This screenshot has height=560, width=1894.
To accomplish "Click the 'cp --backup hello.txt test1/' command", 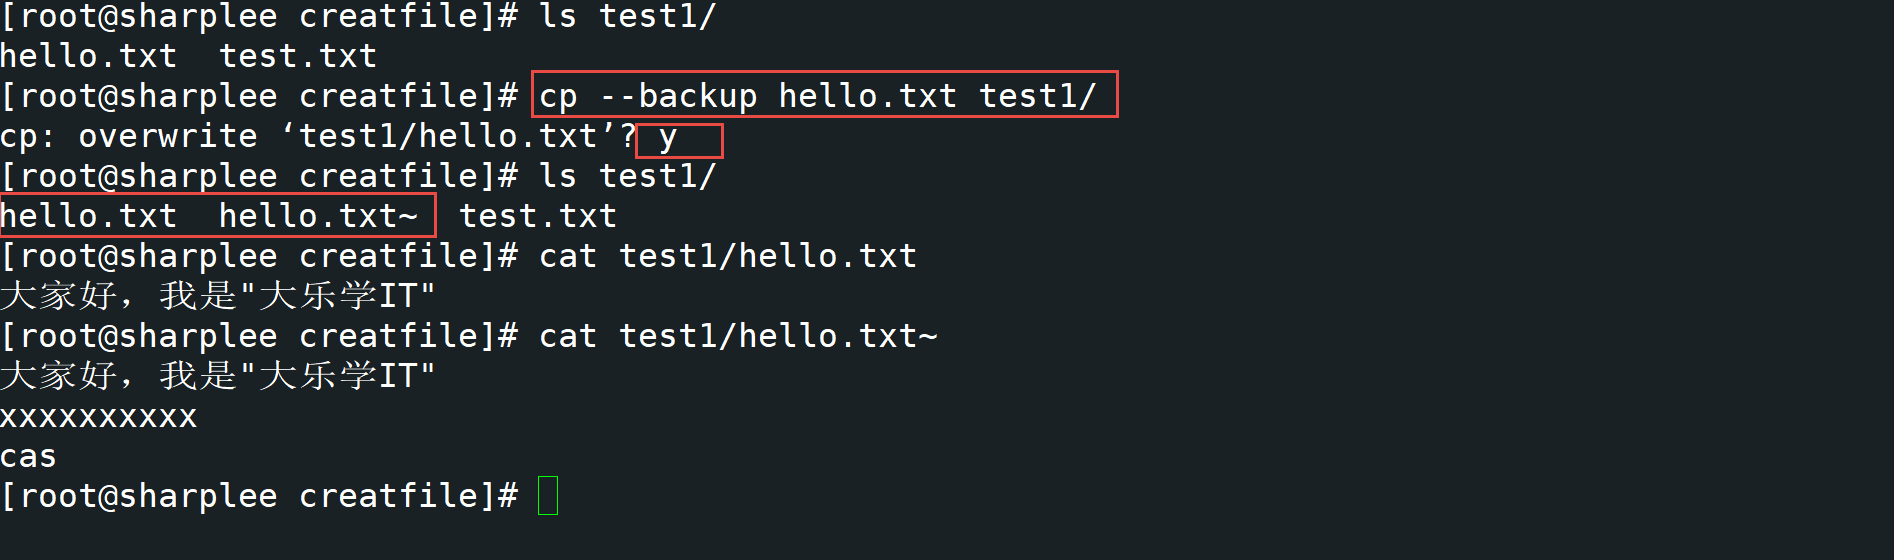I will [x=818, y=96].
